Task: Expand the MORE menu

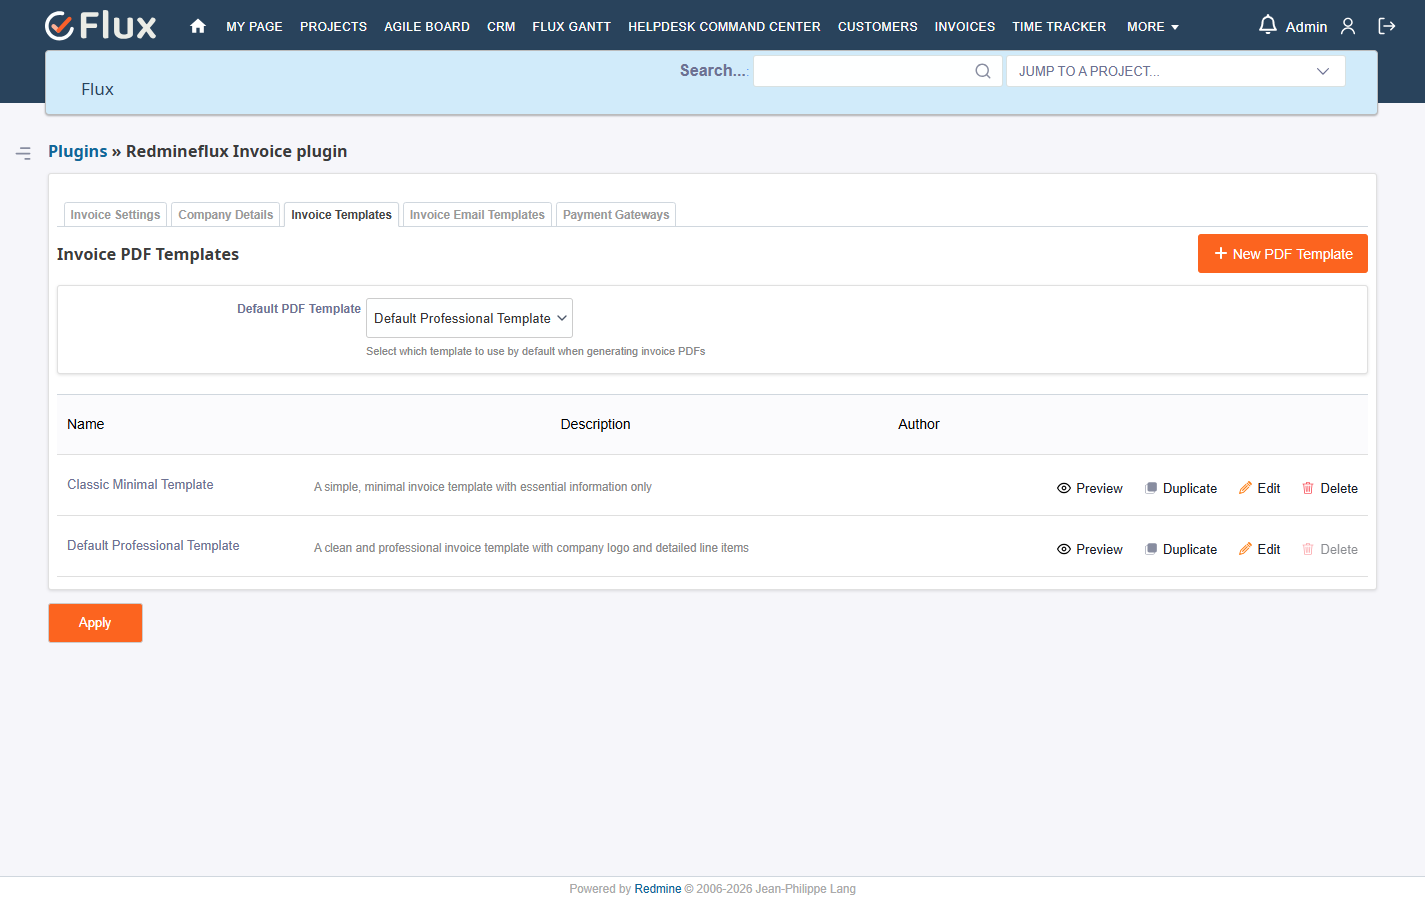Action: (x=1153, y=27)
